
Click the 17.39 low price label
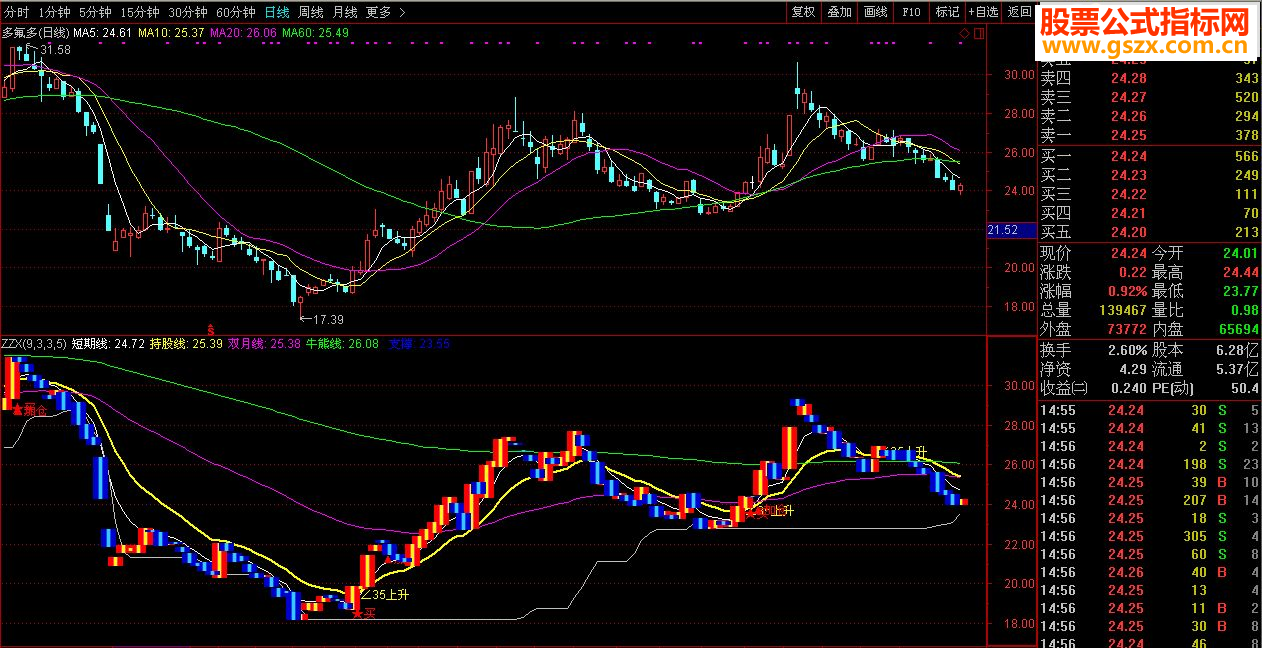[x=328, y=319]
